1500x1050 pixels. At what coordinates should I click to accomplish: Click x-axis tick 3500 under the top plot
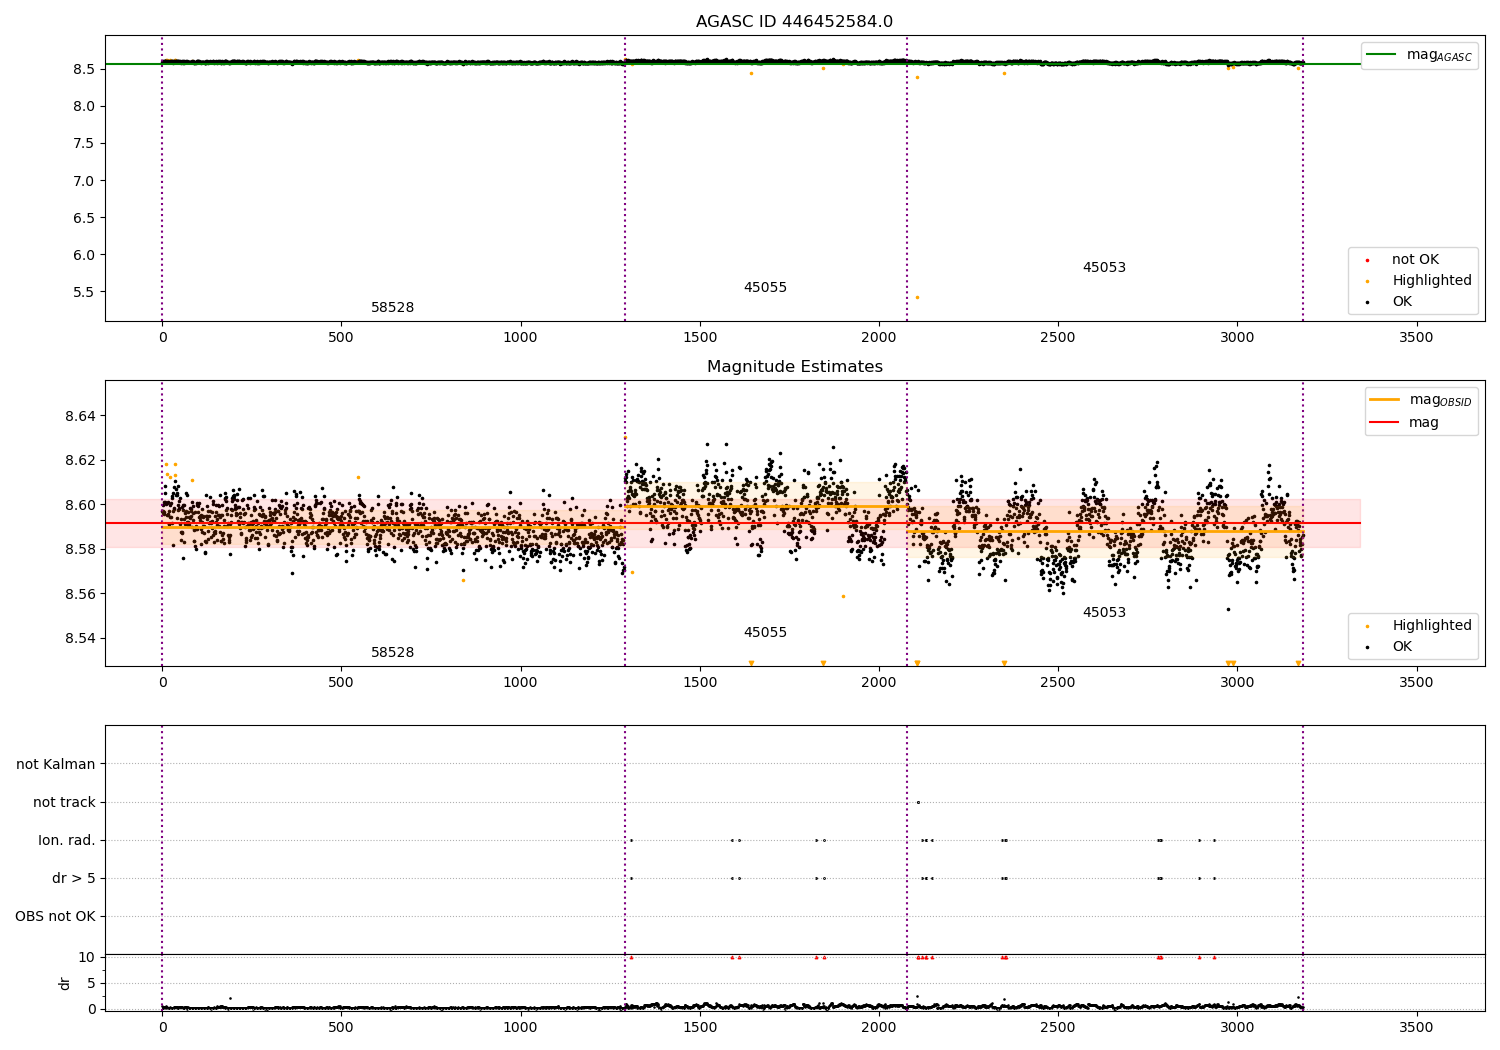click(x=1416, y=337)
